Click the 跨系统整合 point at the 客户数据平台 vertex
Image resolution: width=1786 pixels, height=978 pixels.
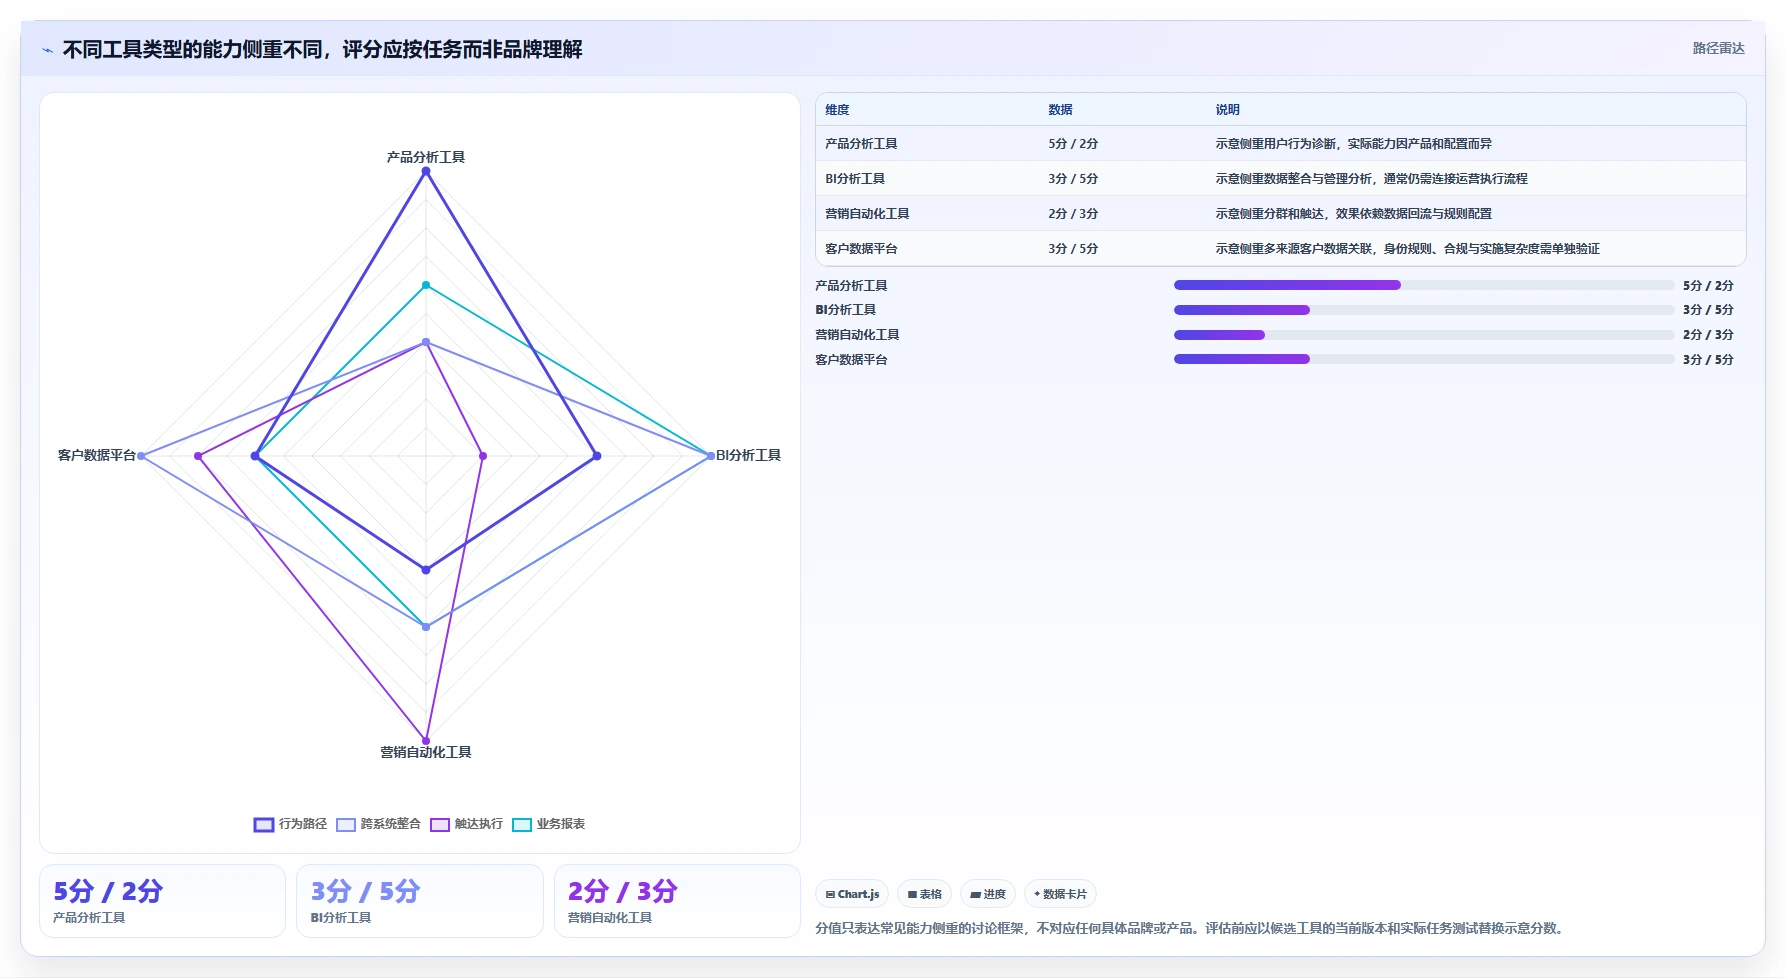pos(141,456)
